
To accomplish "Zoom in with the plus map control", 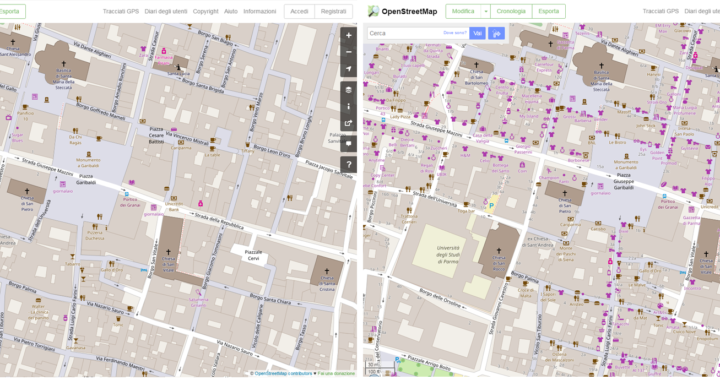I will [349, 35].
